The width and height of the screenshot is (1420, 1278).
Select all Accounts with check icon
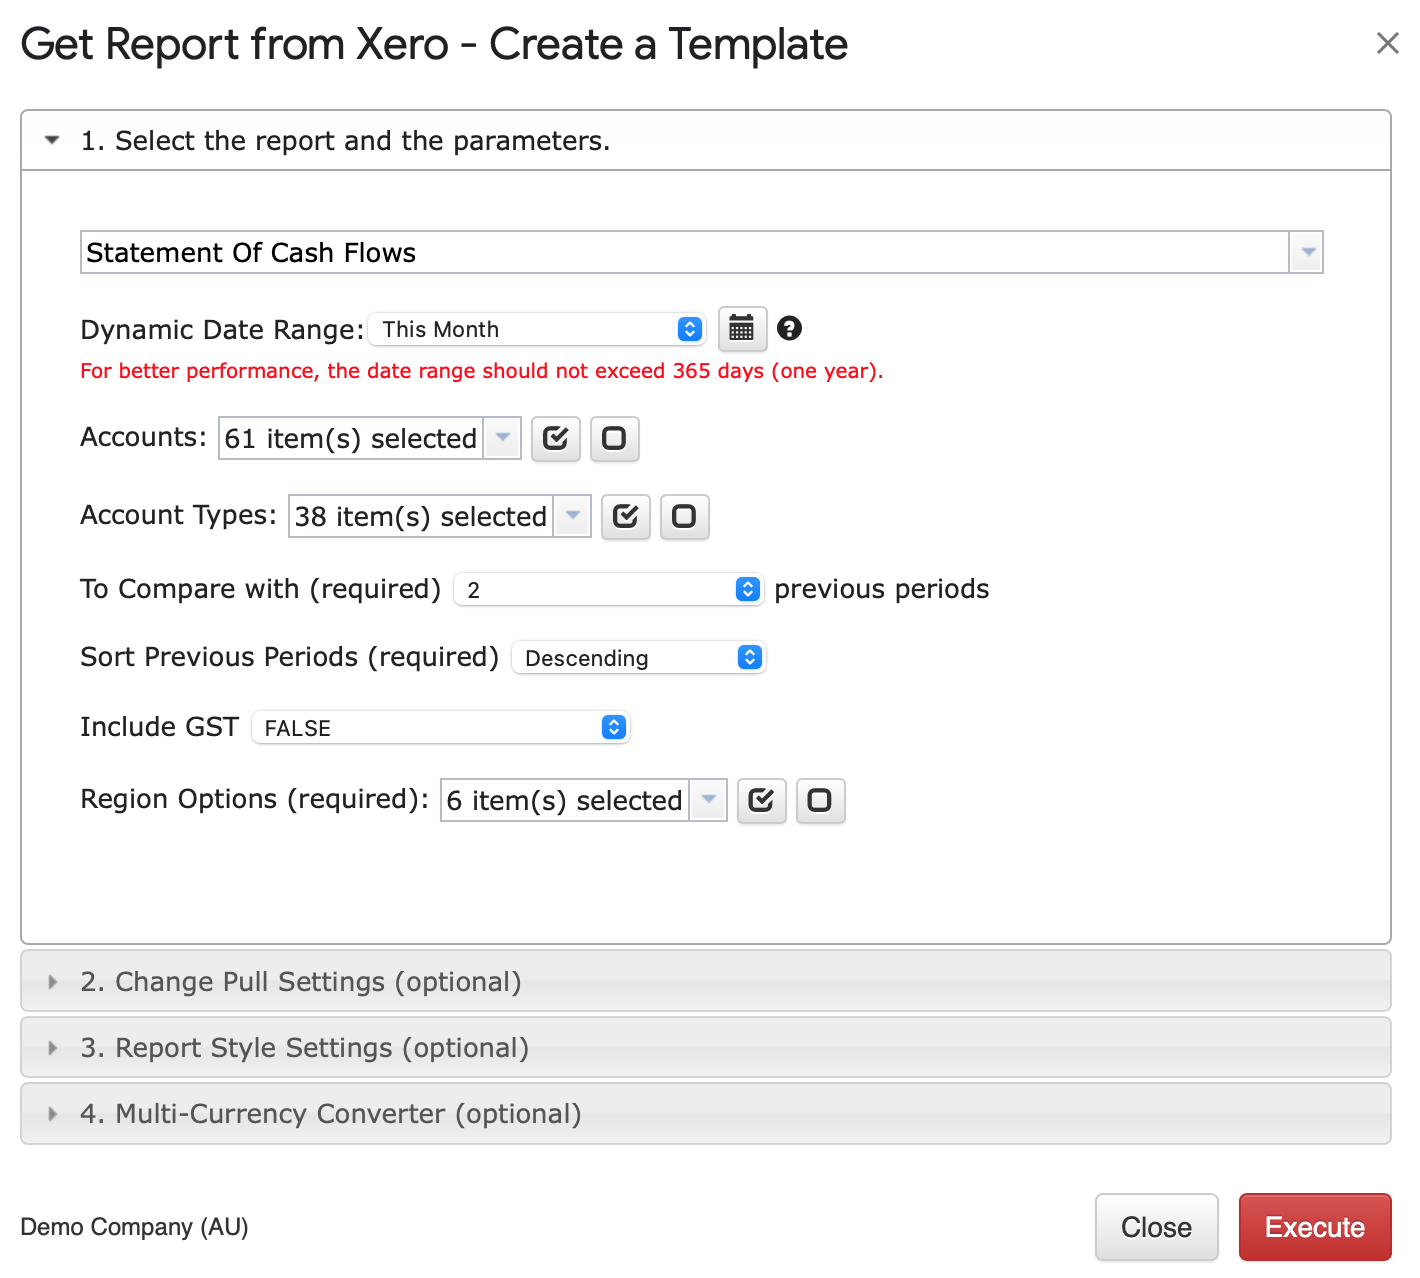(x=555, y=438)
